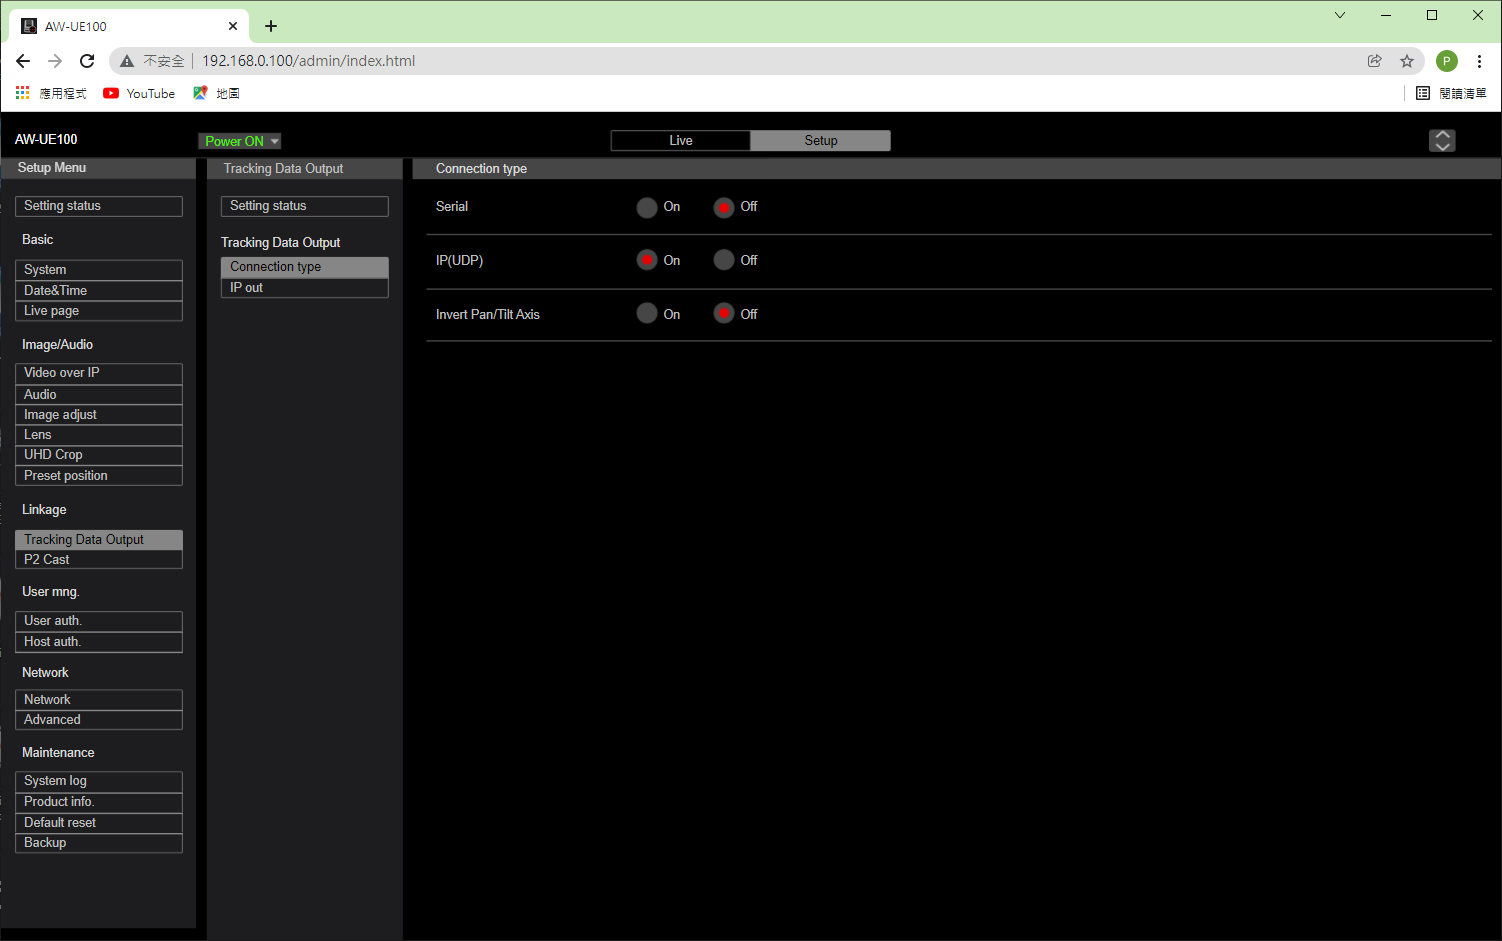This screenshot has width=1502, height=941.
Task: Open the IP out submenu item
Action: tap(304, 288)
